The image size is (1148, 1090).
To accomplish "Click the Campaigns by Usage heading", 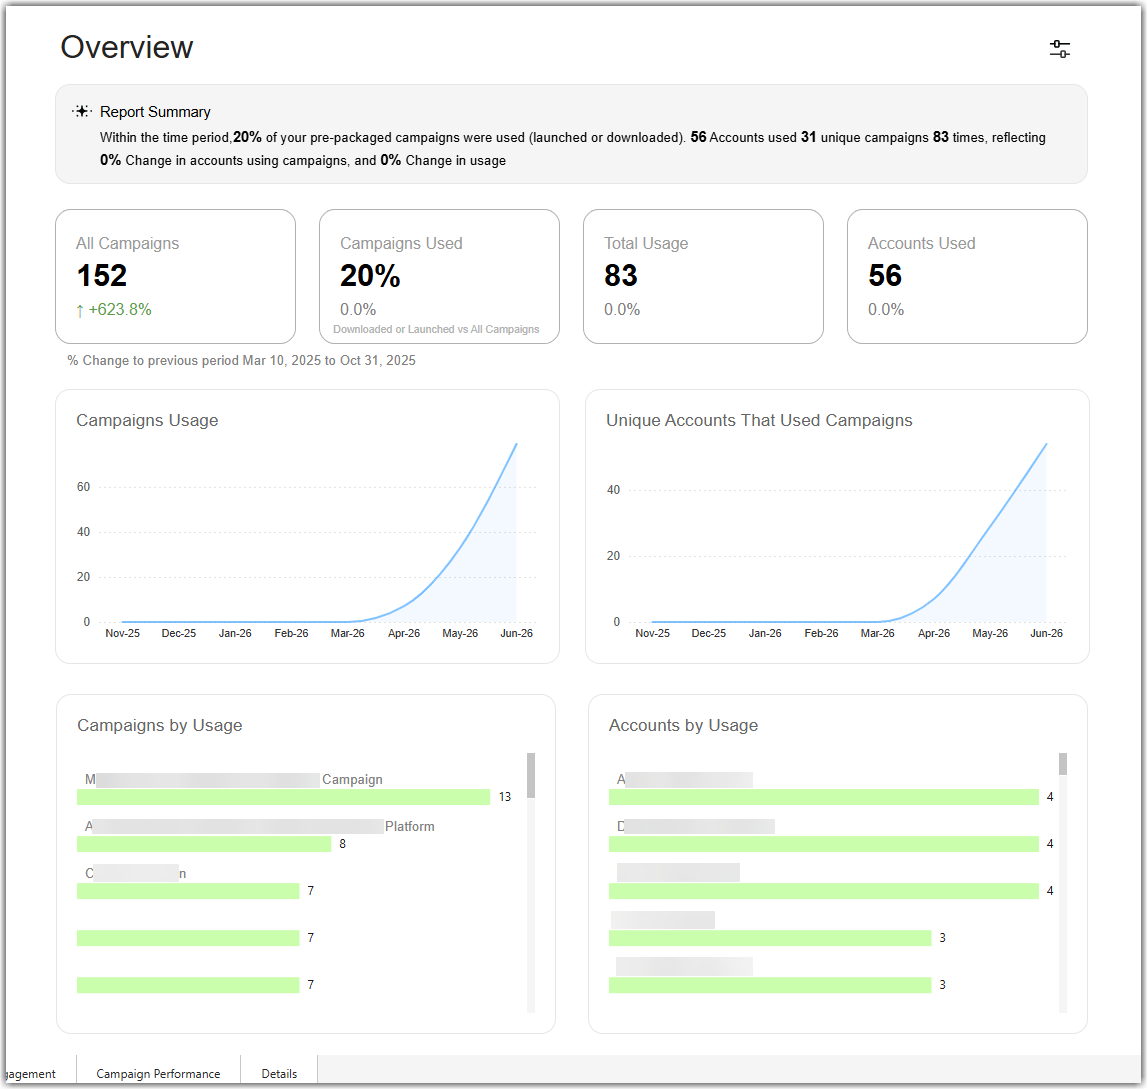I will point(160,725).
